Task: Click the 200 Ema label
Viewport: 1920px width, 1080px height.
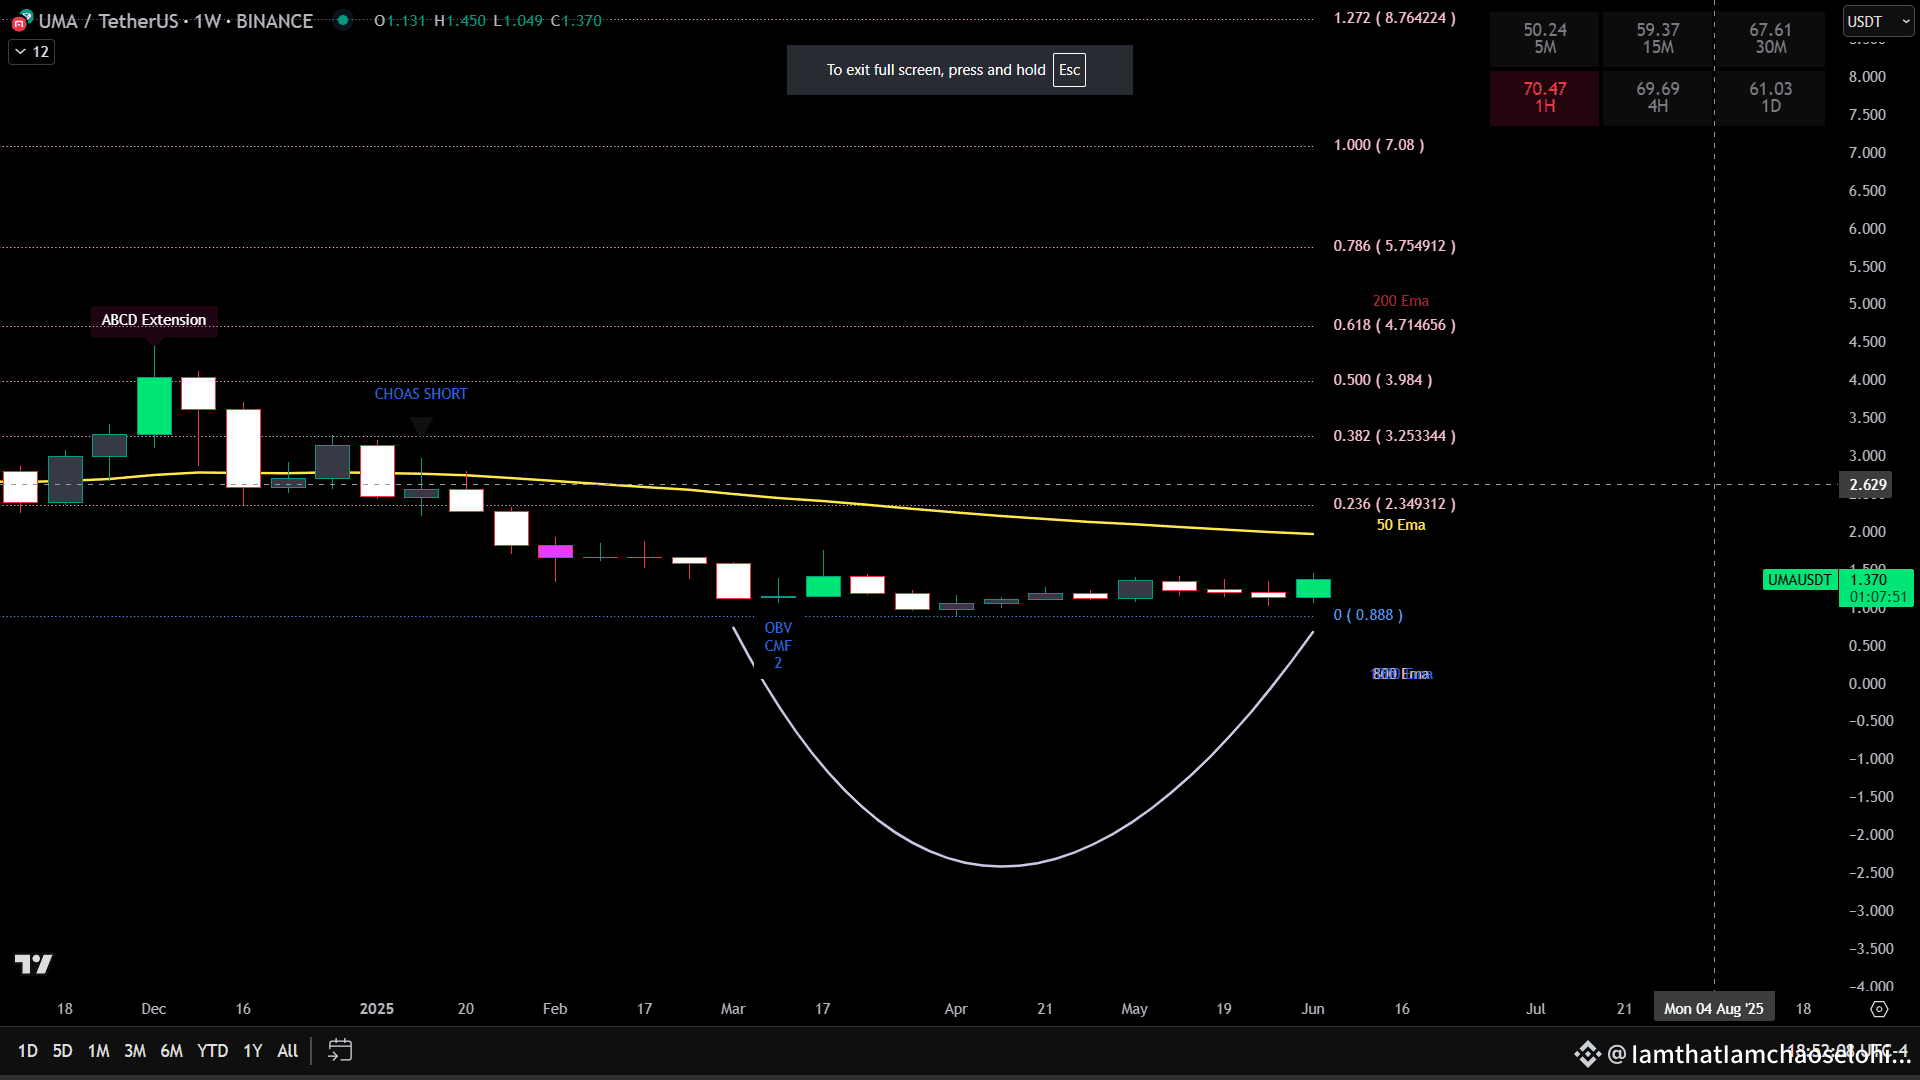Action: [x=1401, y=301]
